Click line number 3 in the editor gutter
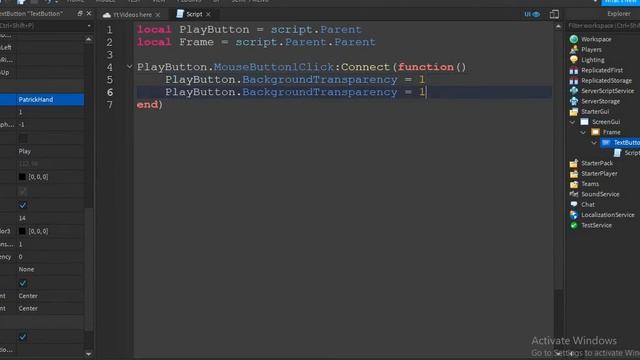Image resolution: width=640 pixels, height=360 pixels. click(x=109, y=55)
